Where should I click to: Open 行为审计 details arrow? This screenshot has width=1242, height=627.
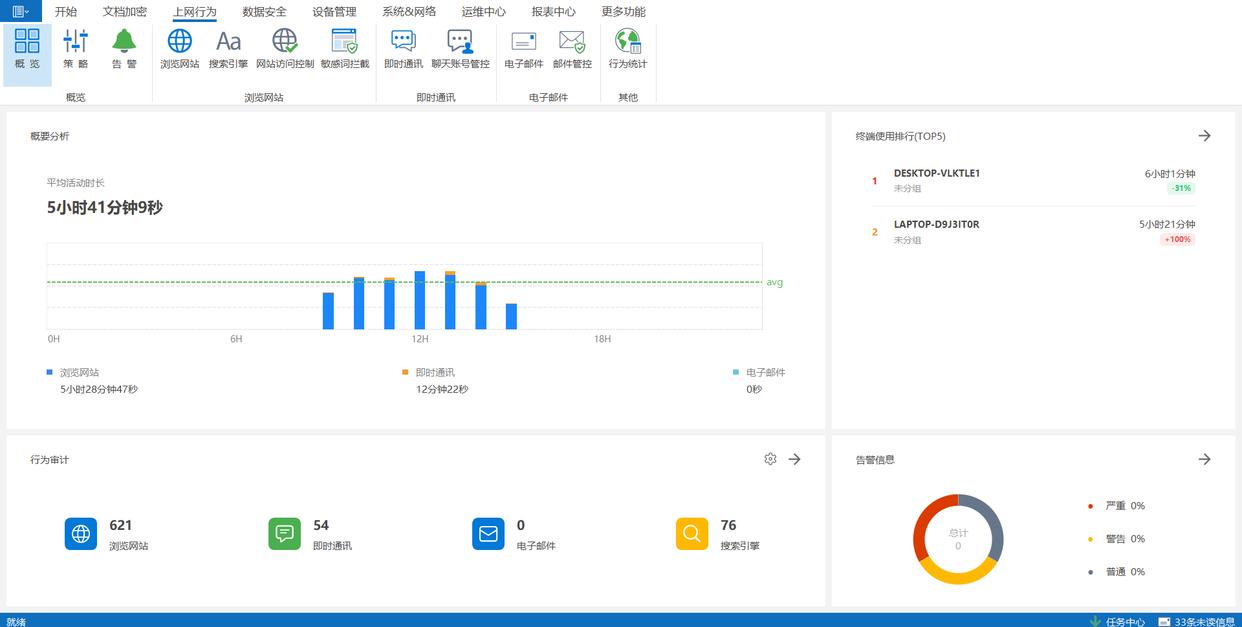coord(794,459)
